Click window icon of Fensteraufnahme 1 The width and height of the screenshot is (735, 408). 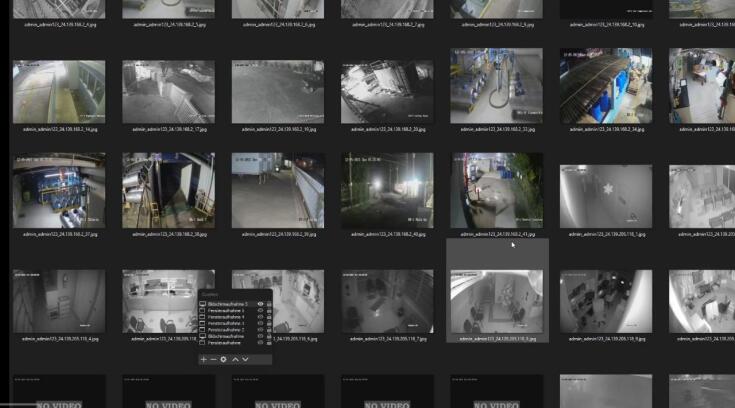(x=202, y=323)
